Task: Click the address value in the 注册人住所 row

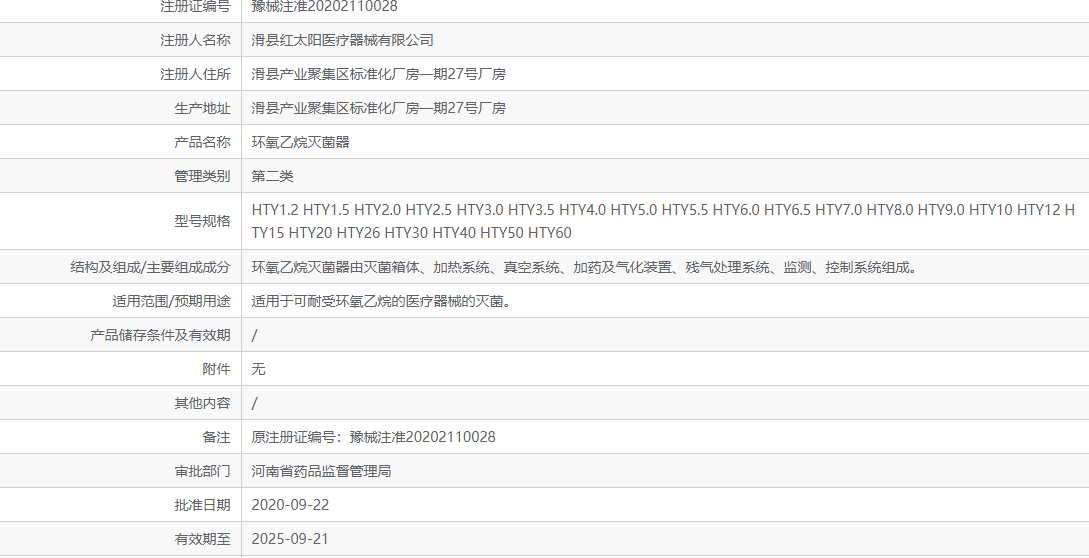Action: click(378, 74)
